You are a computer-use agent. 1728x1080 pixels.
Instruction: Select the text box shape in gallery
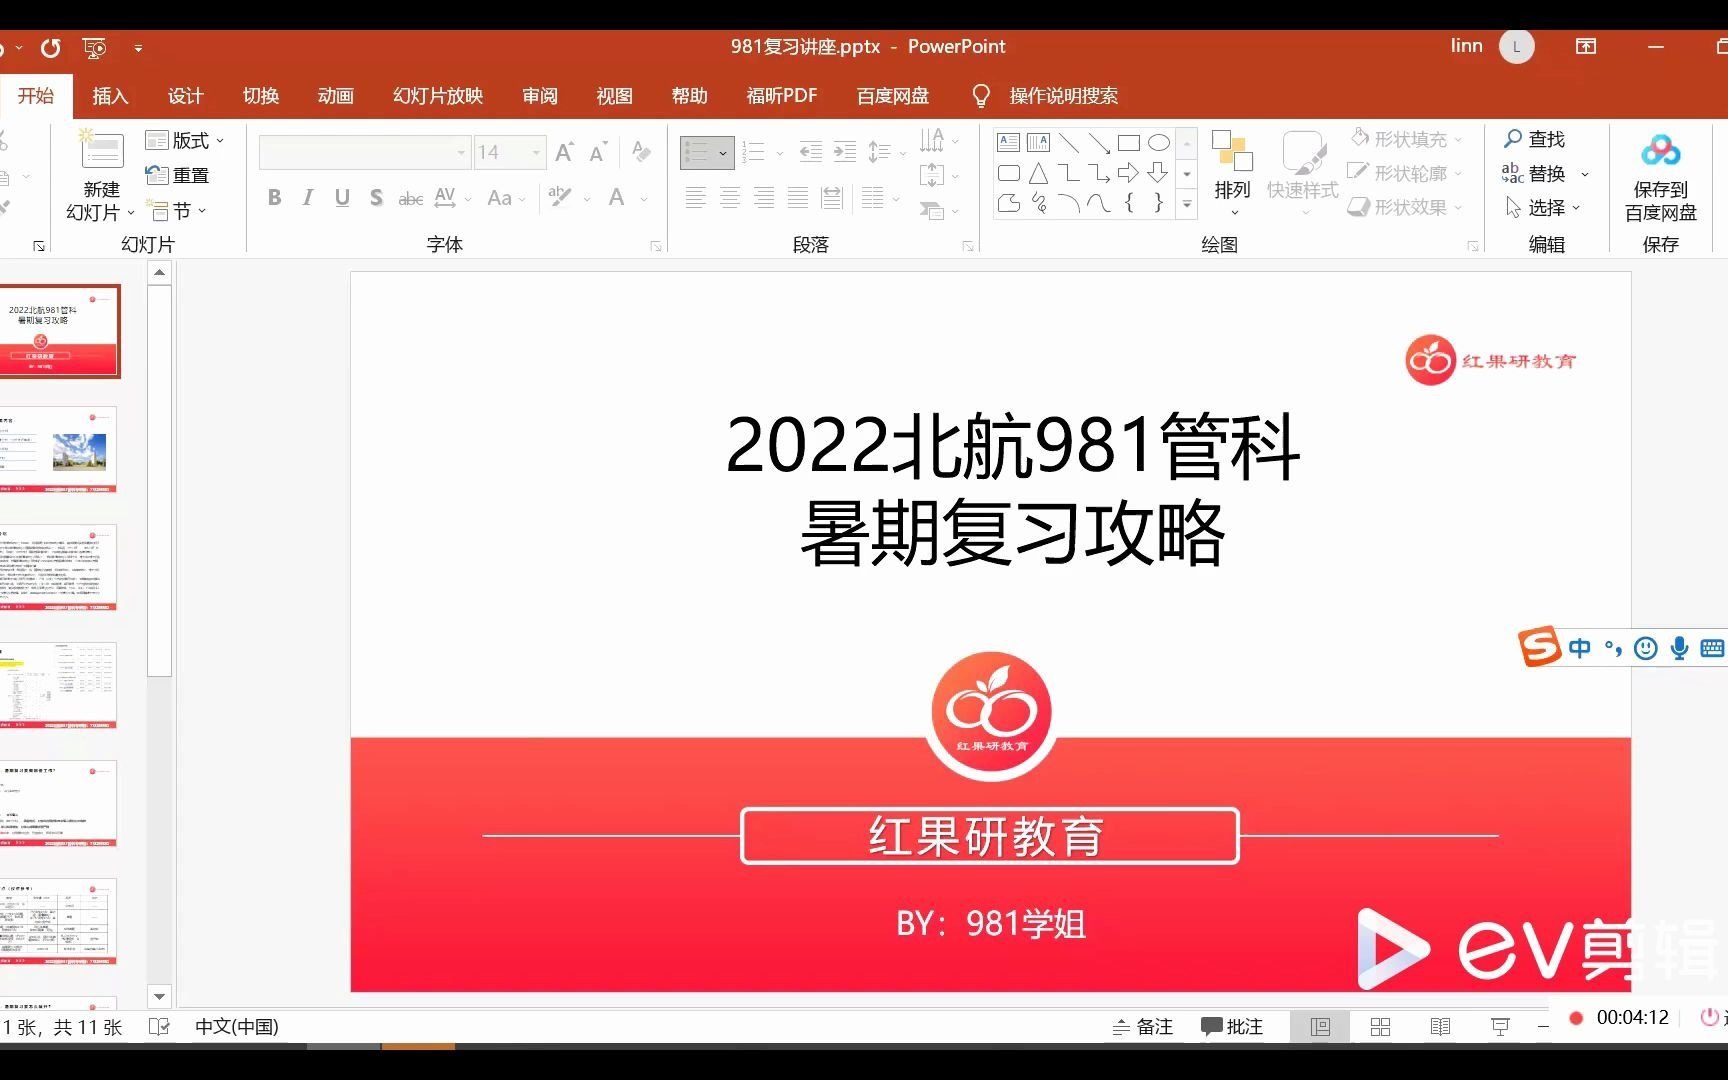coord(1009,143)
